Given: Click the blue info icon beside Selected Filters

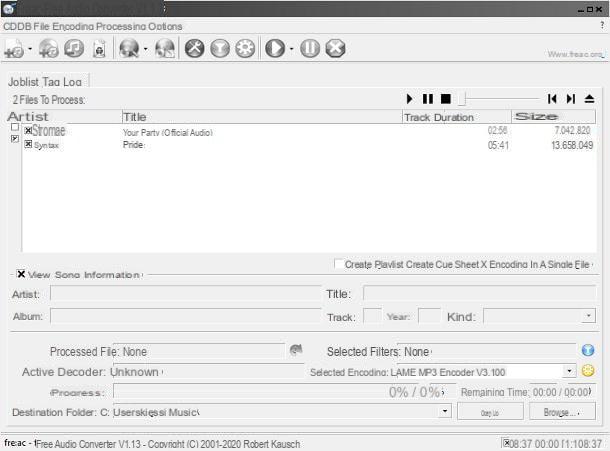Looking at the screenshot, I should pyautogui.click(x=588, y=350).
